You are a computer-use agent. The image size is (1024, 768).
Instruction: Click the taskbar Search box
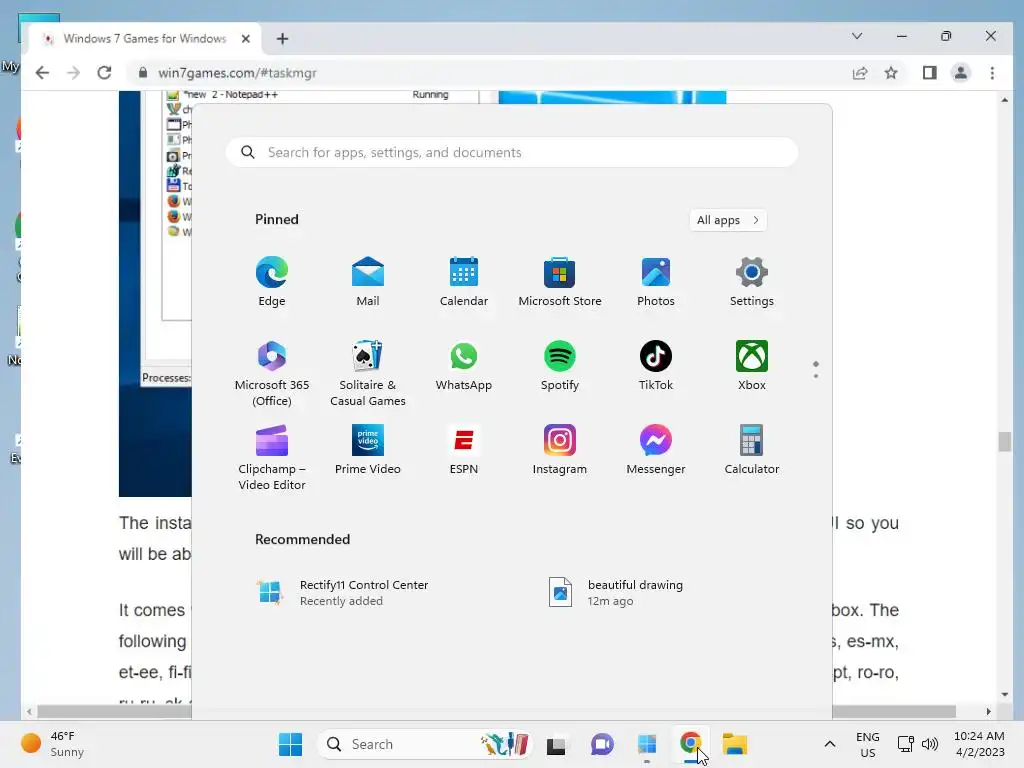[424, 744]
